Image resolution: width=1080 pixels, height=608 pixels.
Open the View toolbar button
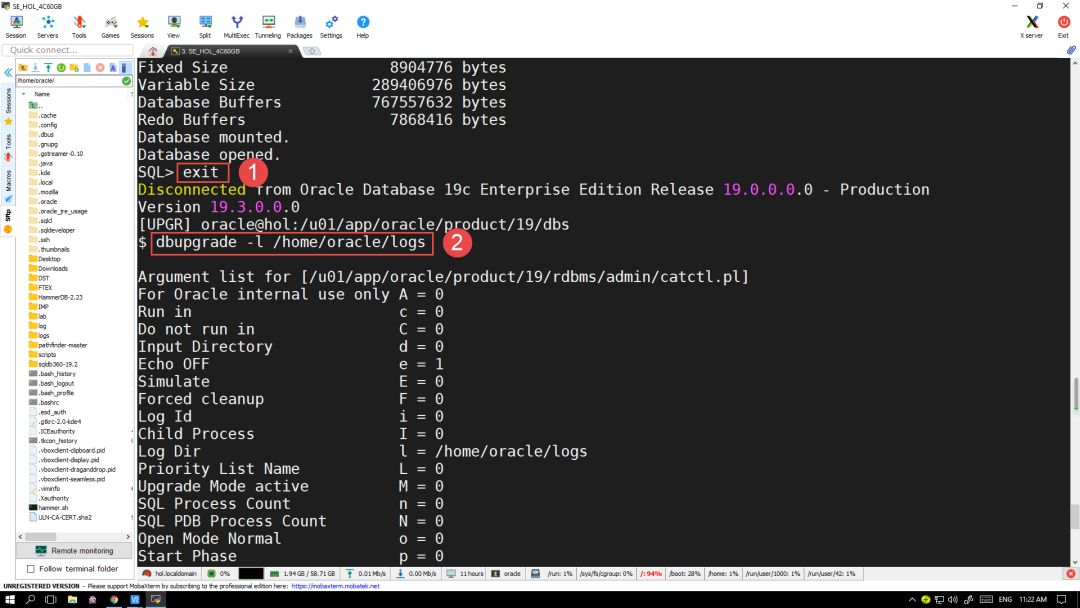(x=174, y=27)
